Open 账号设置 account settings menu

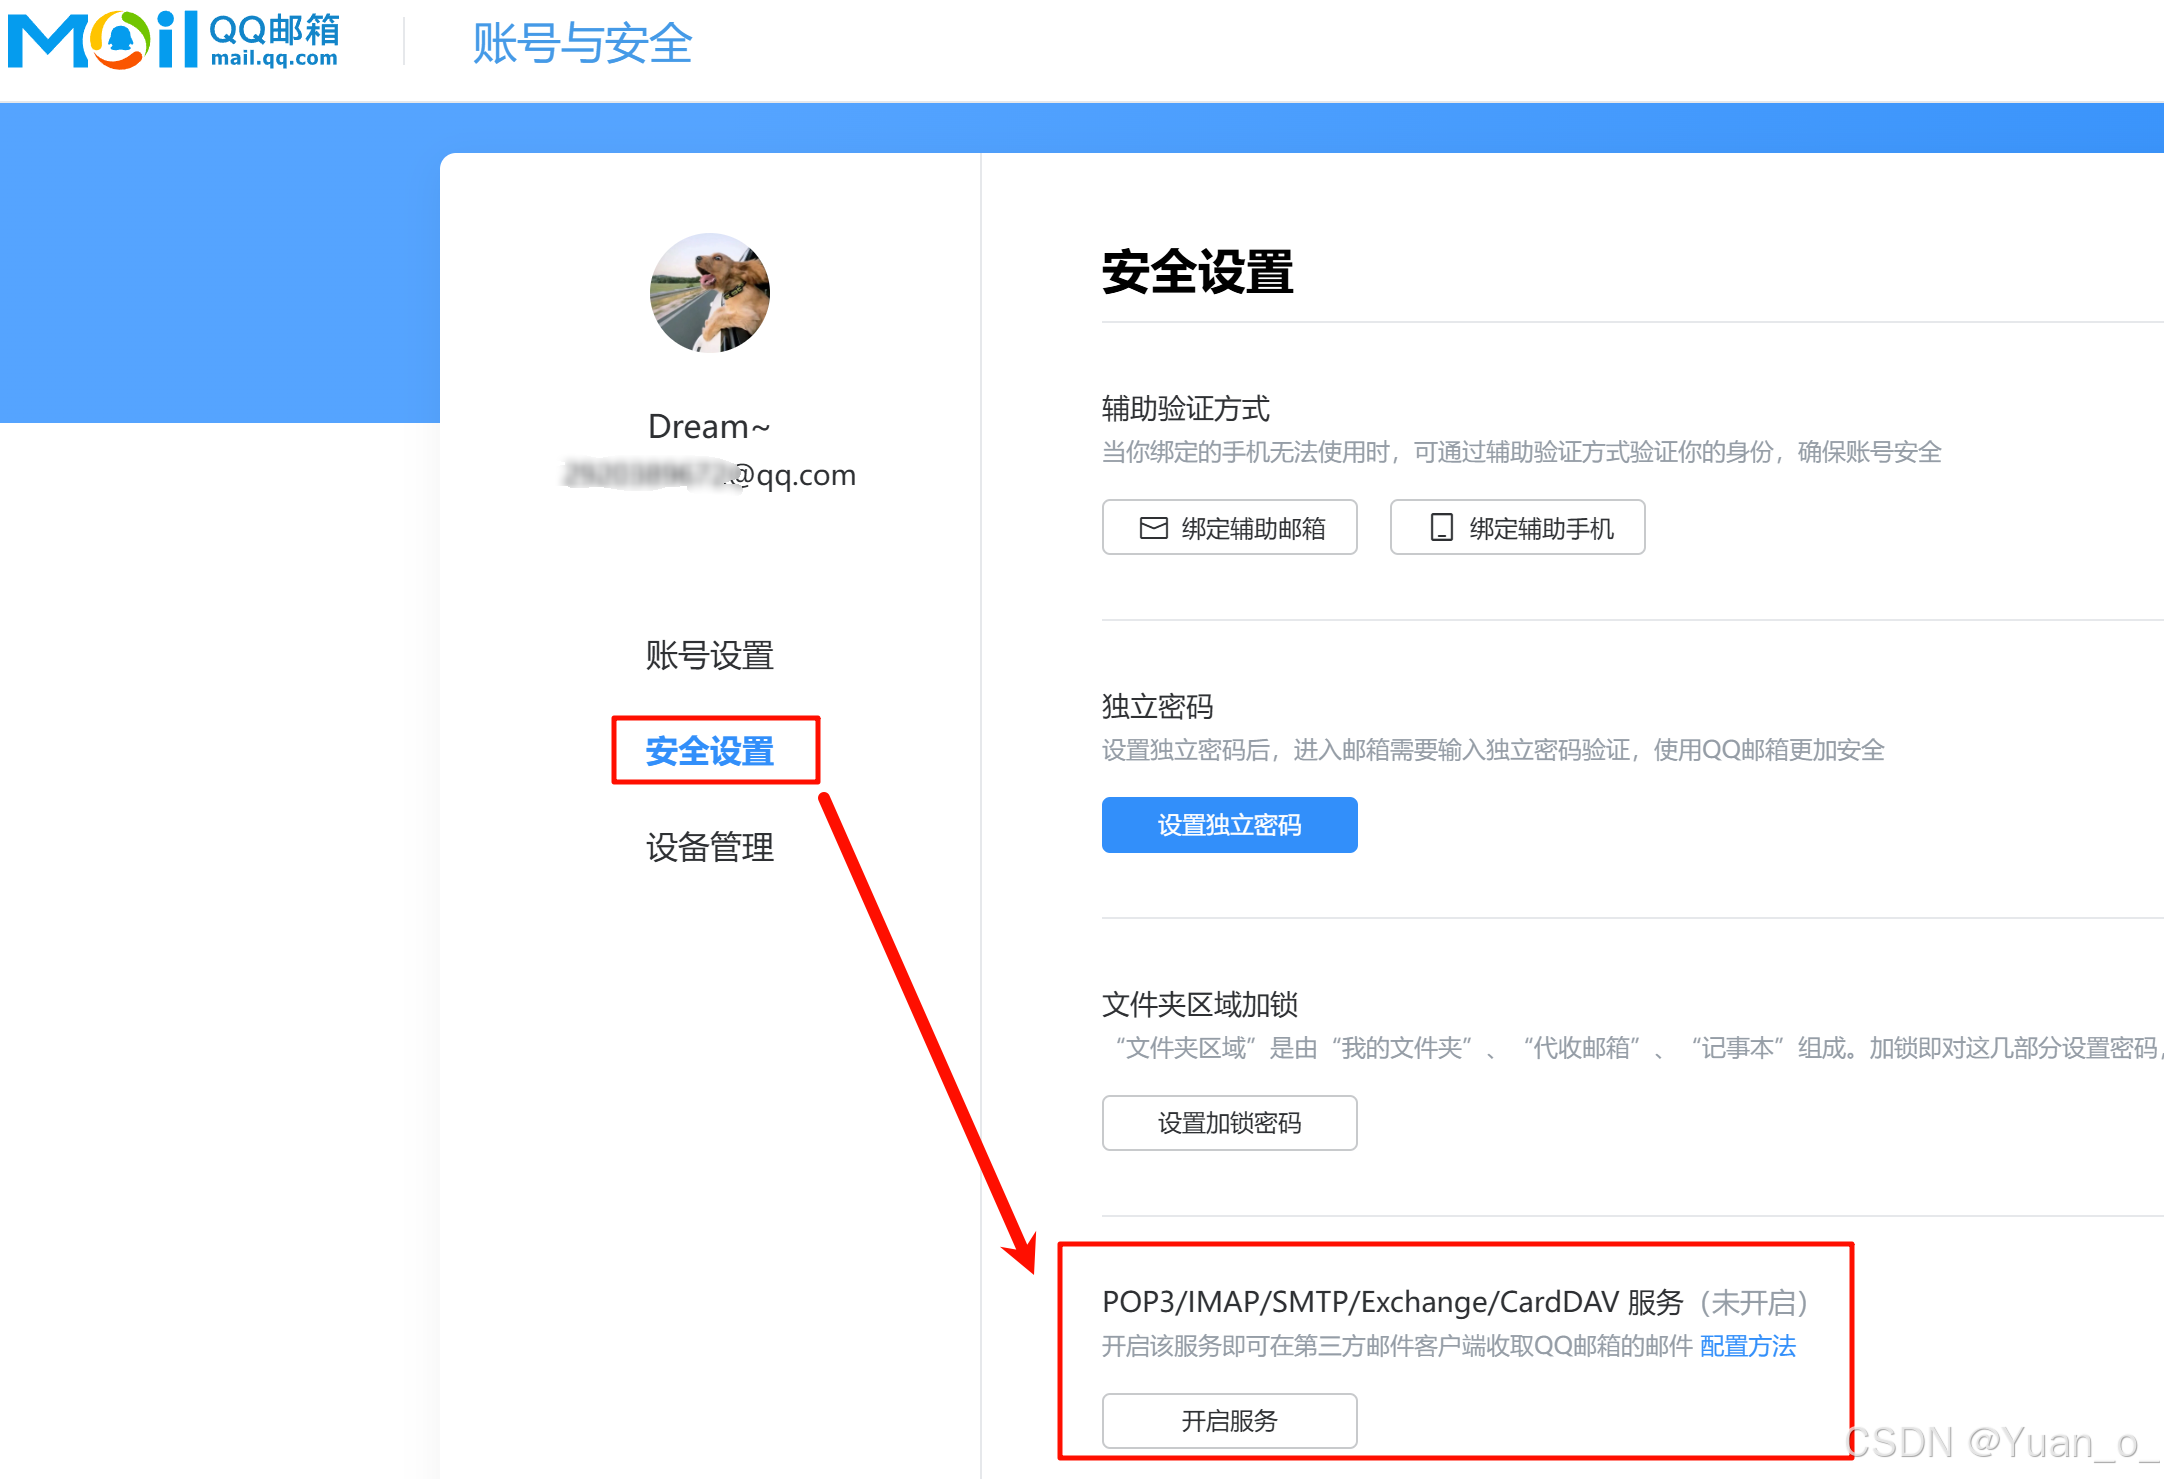[710, 656]
